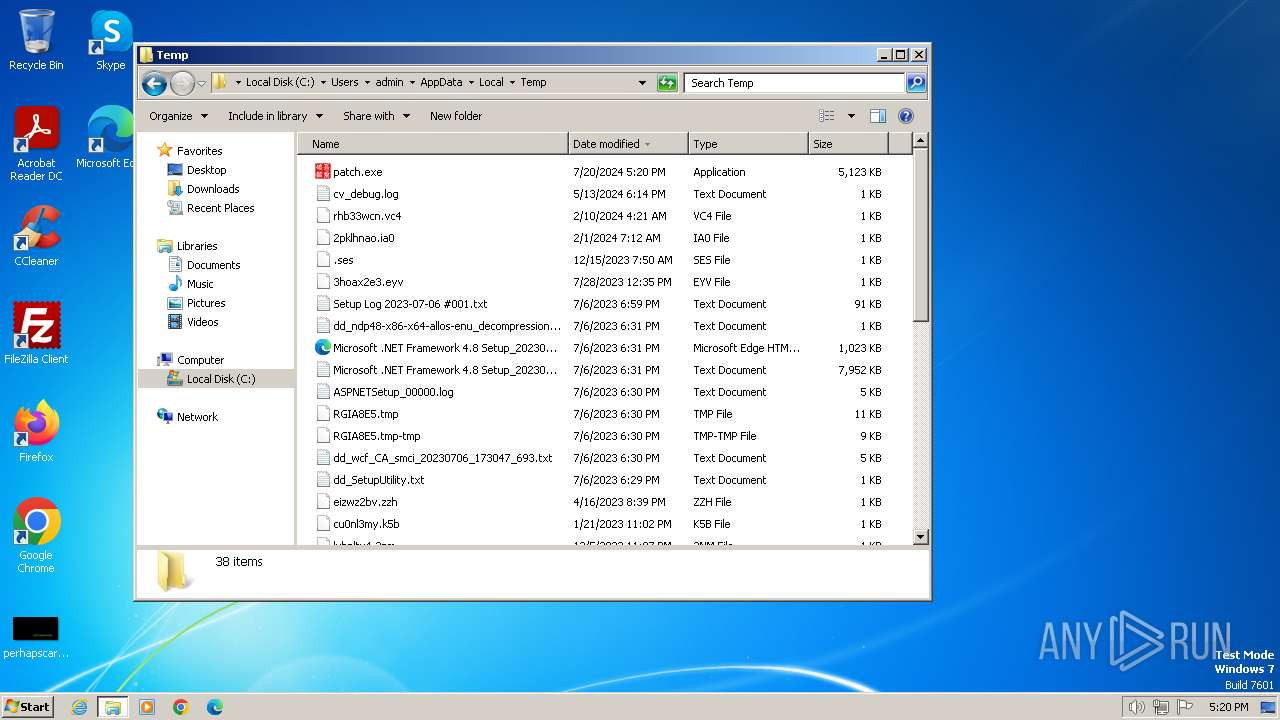1280x720 pixels.
Task: Refresh the Temp folder view
Action: [667, 83]
